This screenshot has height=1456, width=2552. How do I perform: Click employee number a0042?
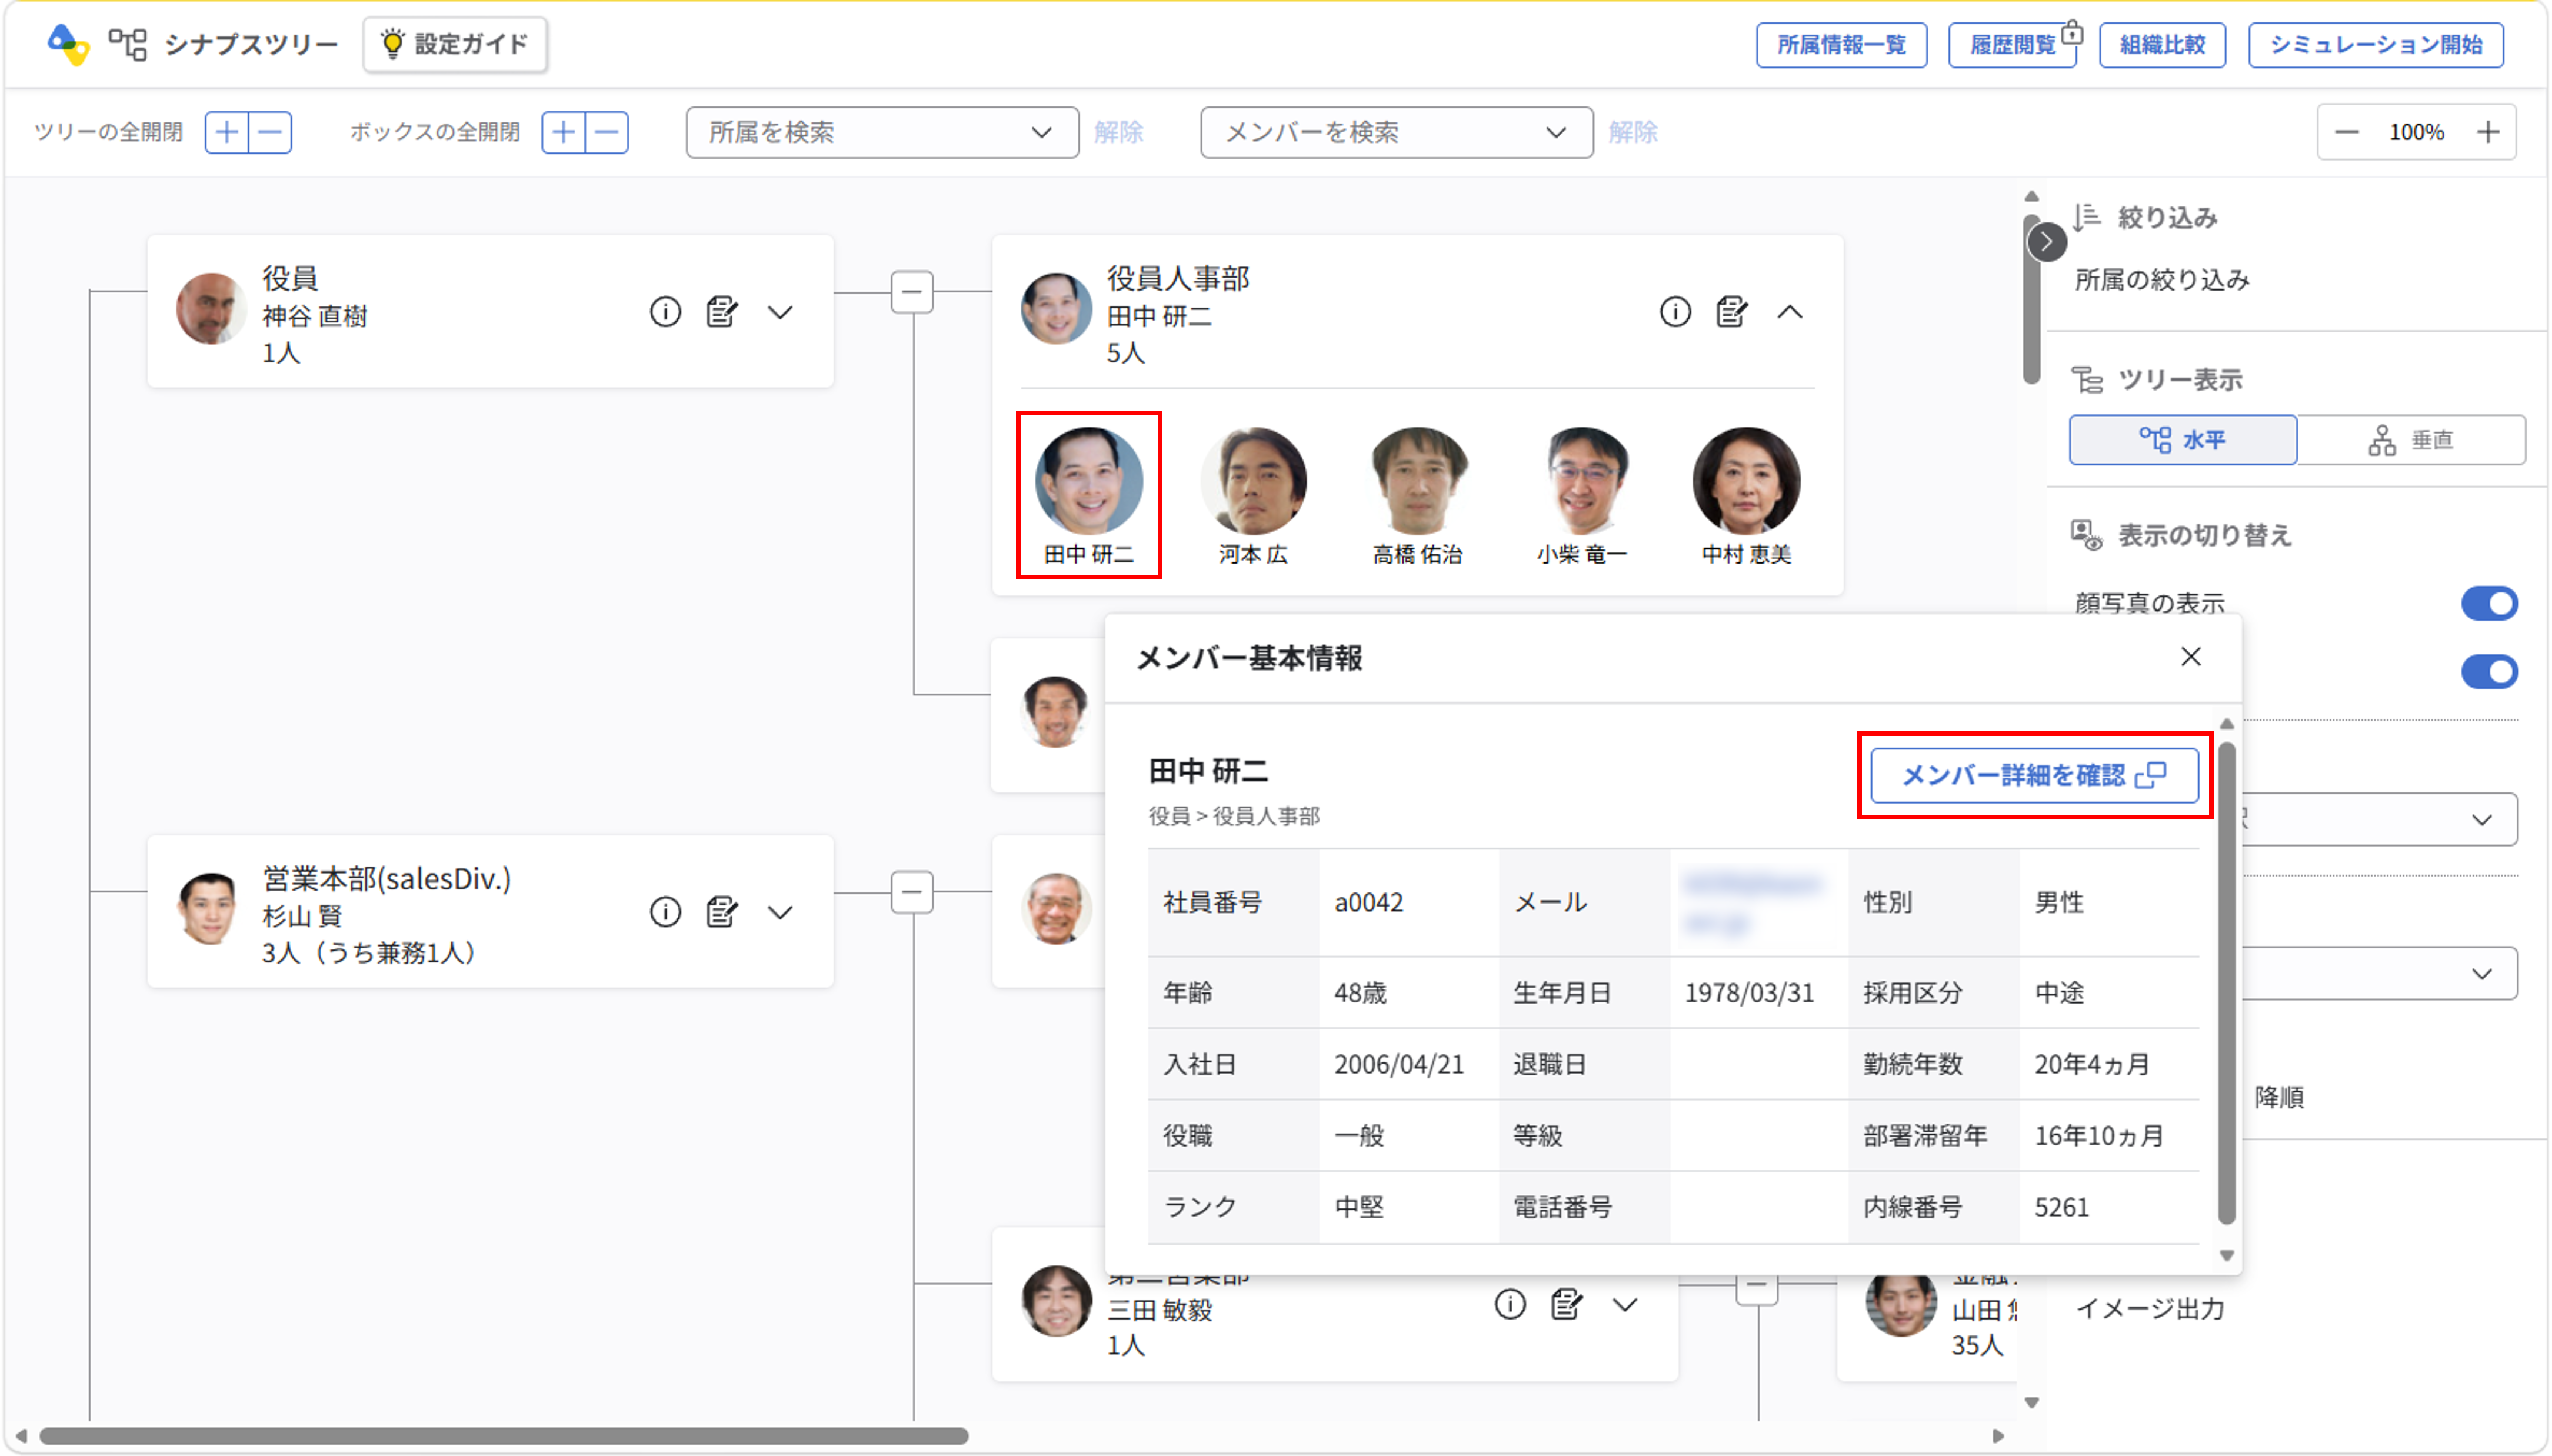click(x=1369, y=902)
